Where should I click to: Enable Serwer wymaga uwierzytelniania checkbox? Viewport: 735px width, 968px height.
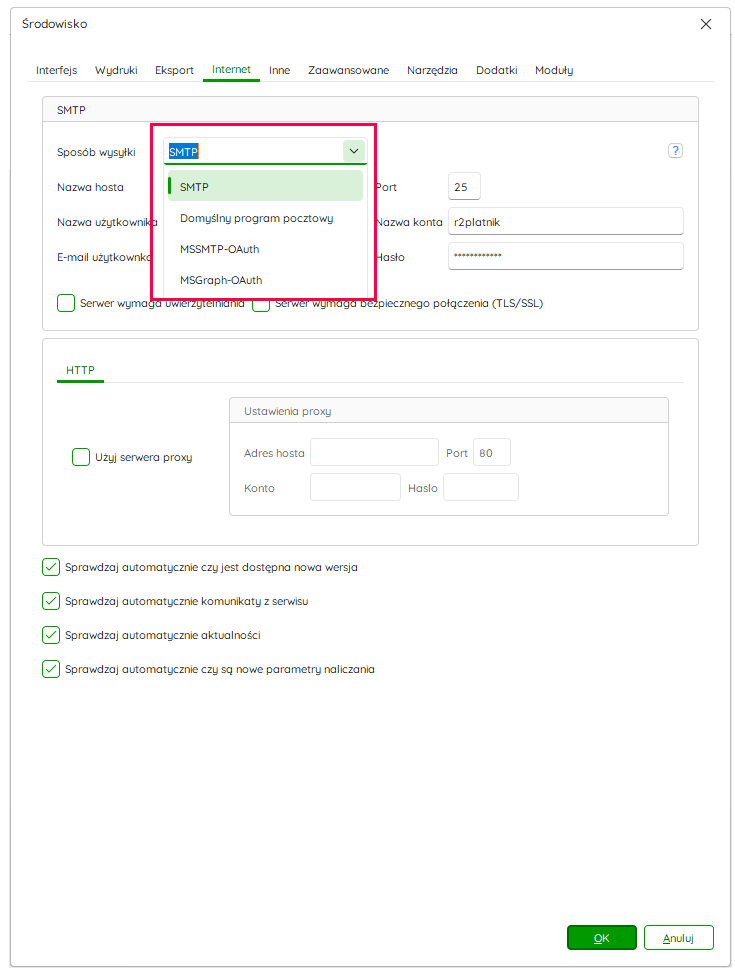(x=66, y=303)
